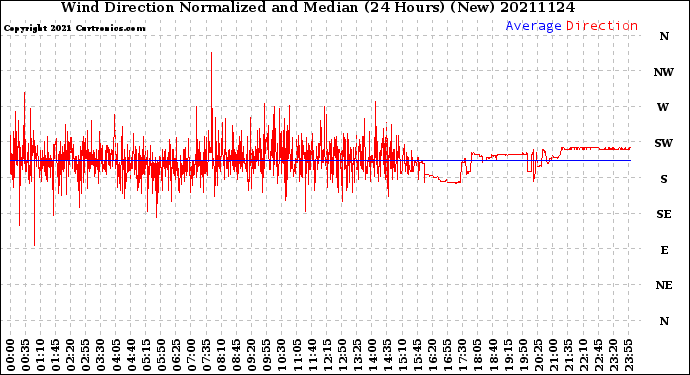
Task: Click the 22:45 time axis label
Action: [598, 355]
